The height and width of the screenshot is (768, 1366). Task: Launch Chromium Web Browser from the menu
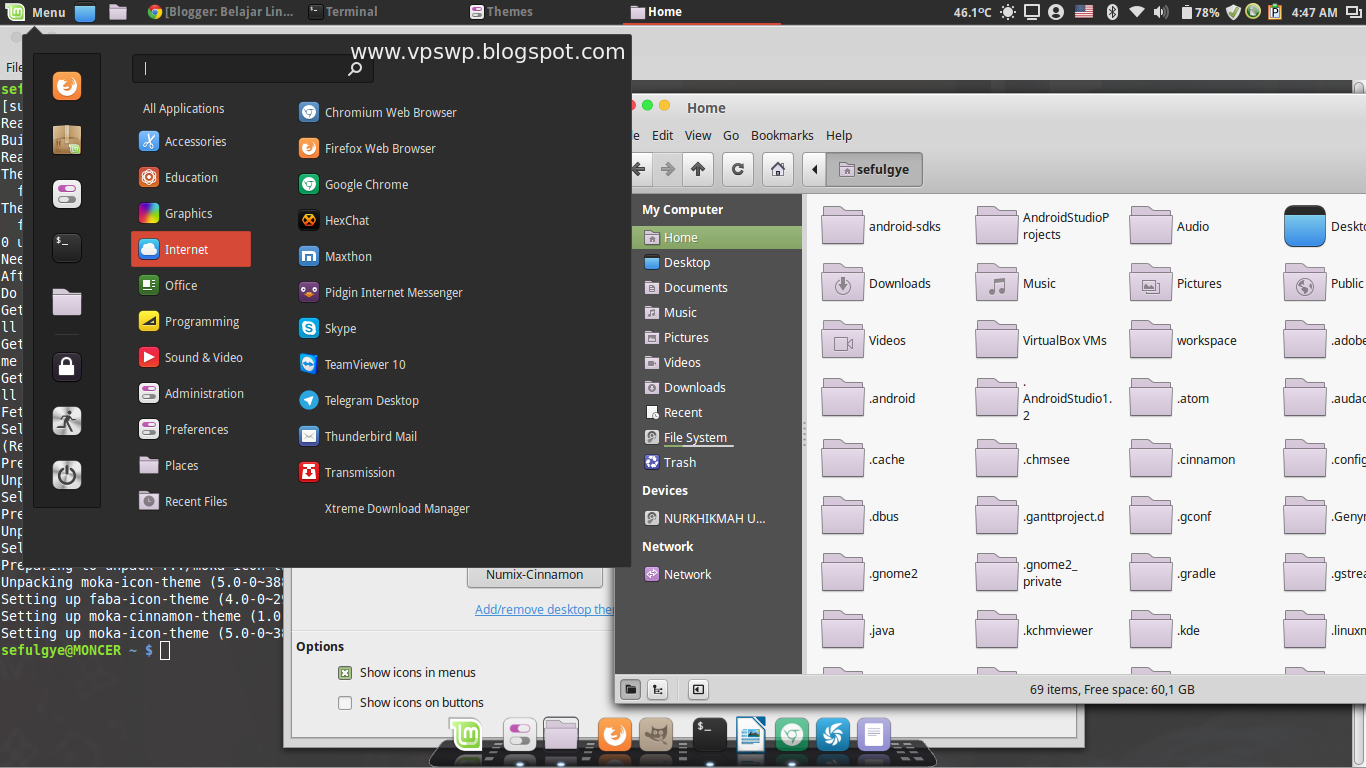click(378, 113)
